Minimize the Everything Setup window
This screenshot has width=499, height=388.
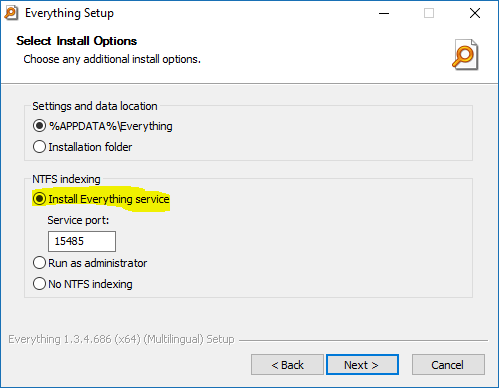tap(384, 13)
